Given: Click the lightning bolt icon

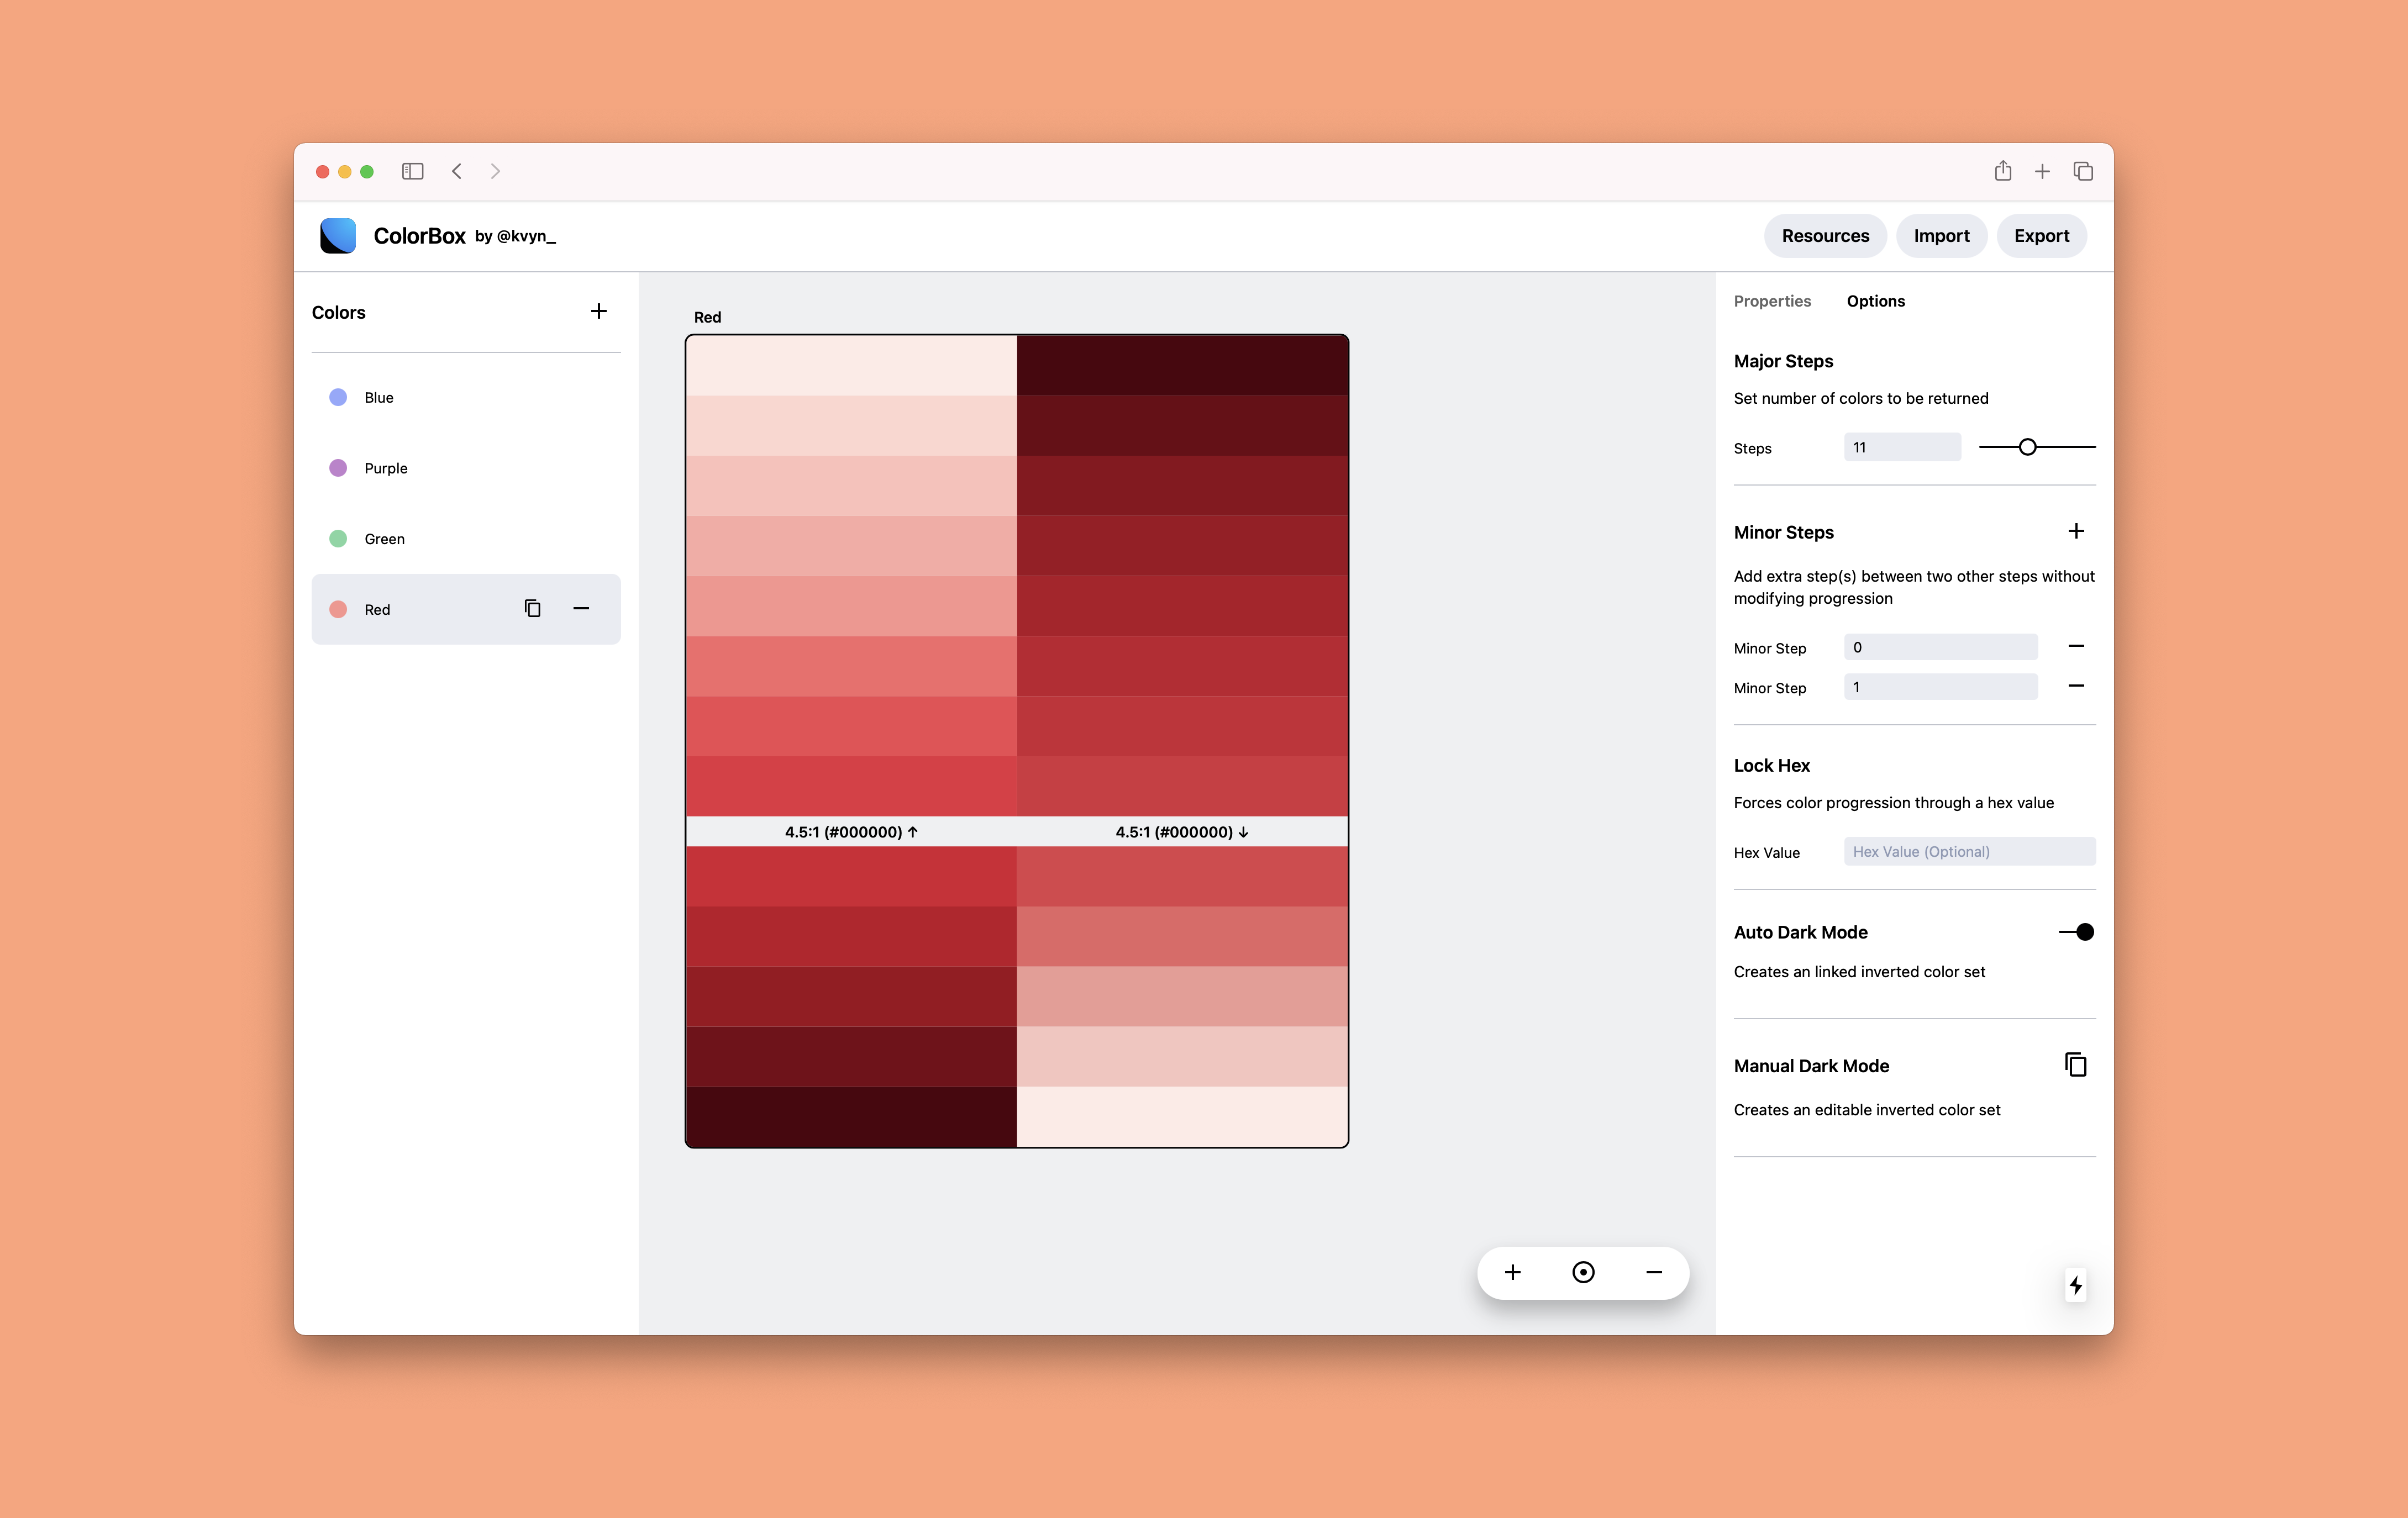Looking at the screenshot, I should point(2075,1284).
